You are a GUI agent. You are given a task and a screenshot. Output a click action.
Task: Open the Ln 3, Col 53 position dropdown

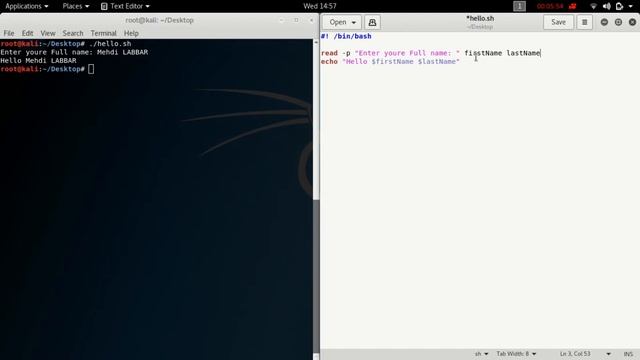(585, 354)
